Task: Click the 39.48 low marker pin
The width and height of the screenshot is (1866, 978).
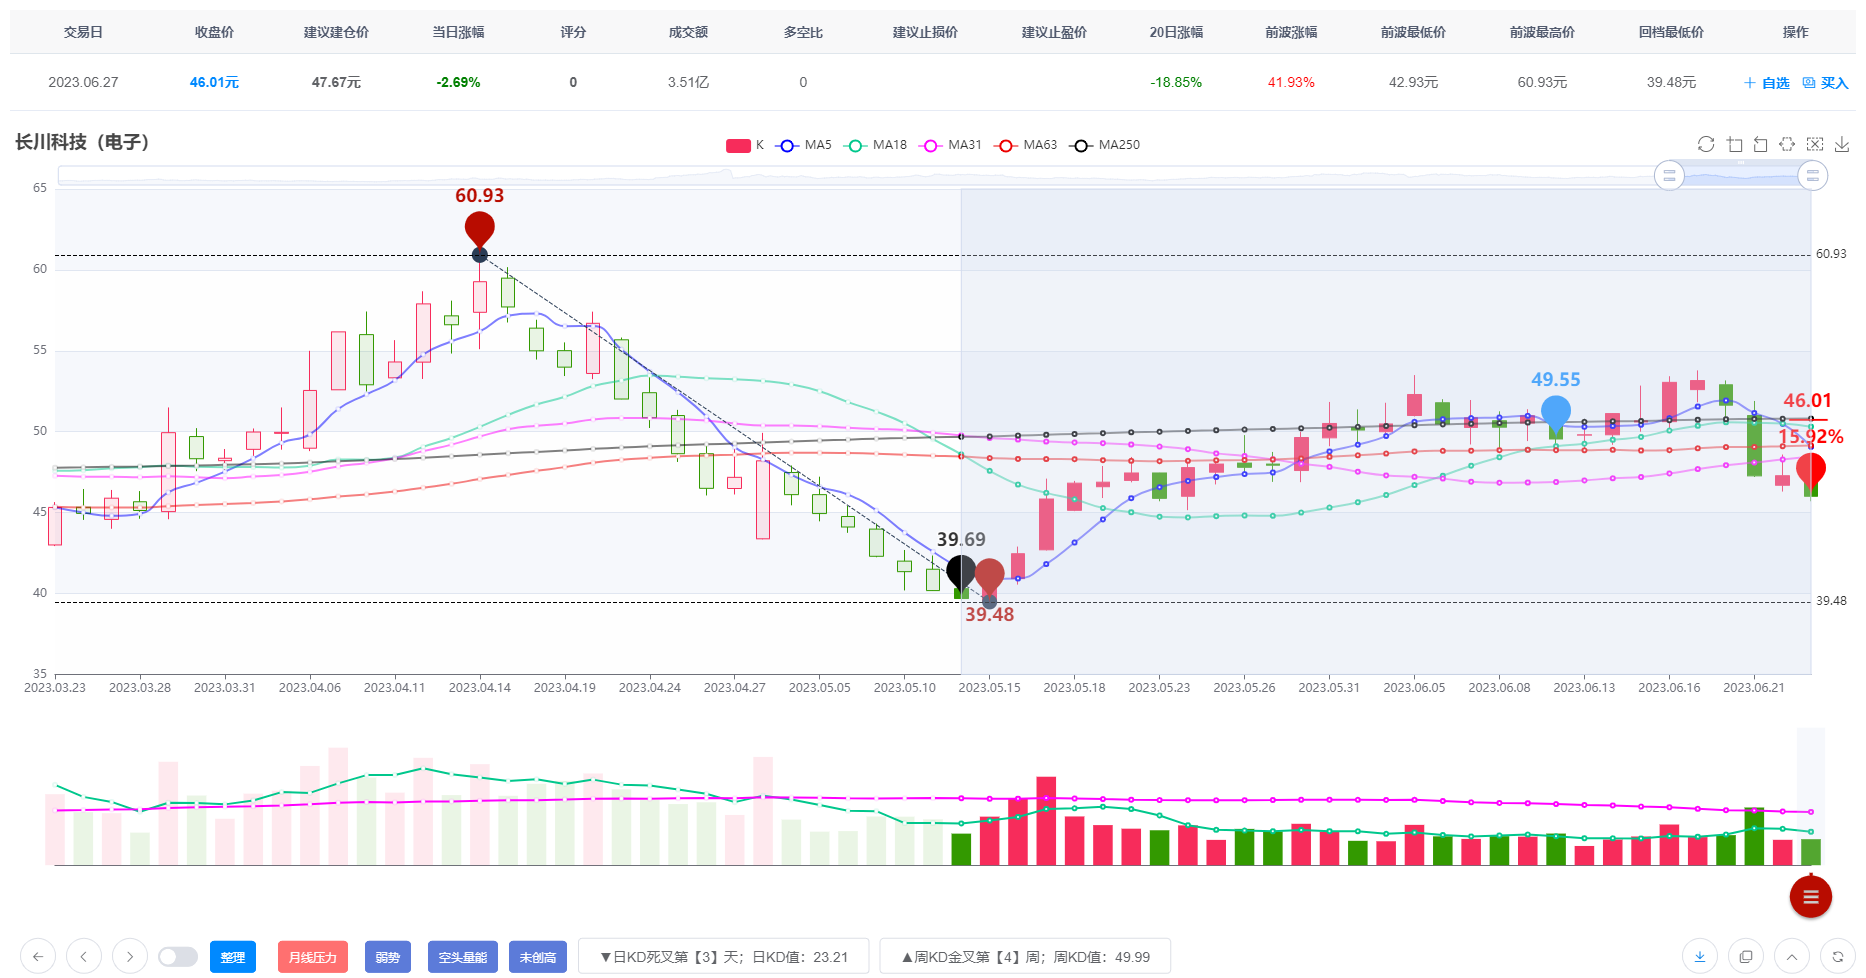Action: 989,577
